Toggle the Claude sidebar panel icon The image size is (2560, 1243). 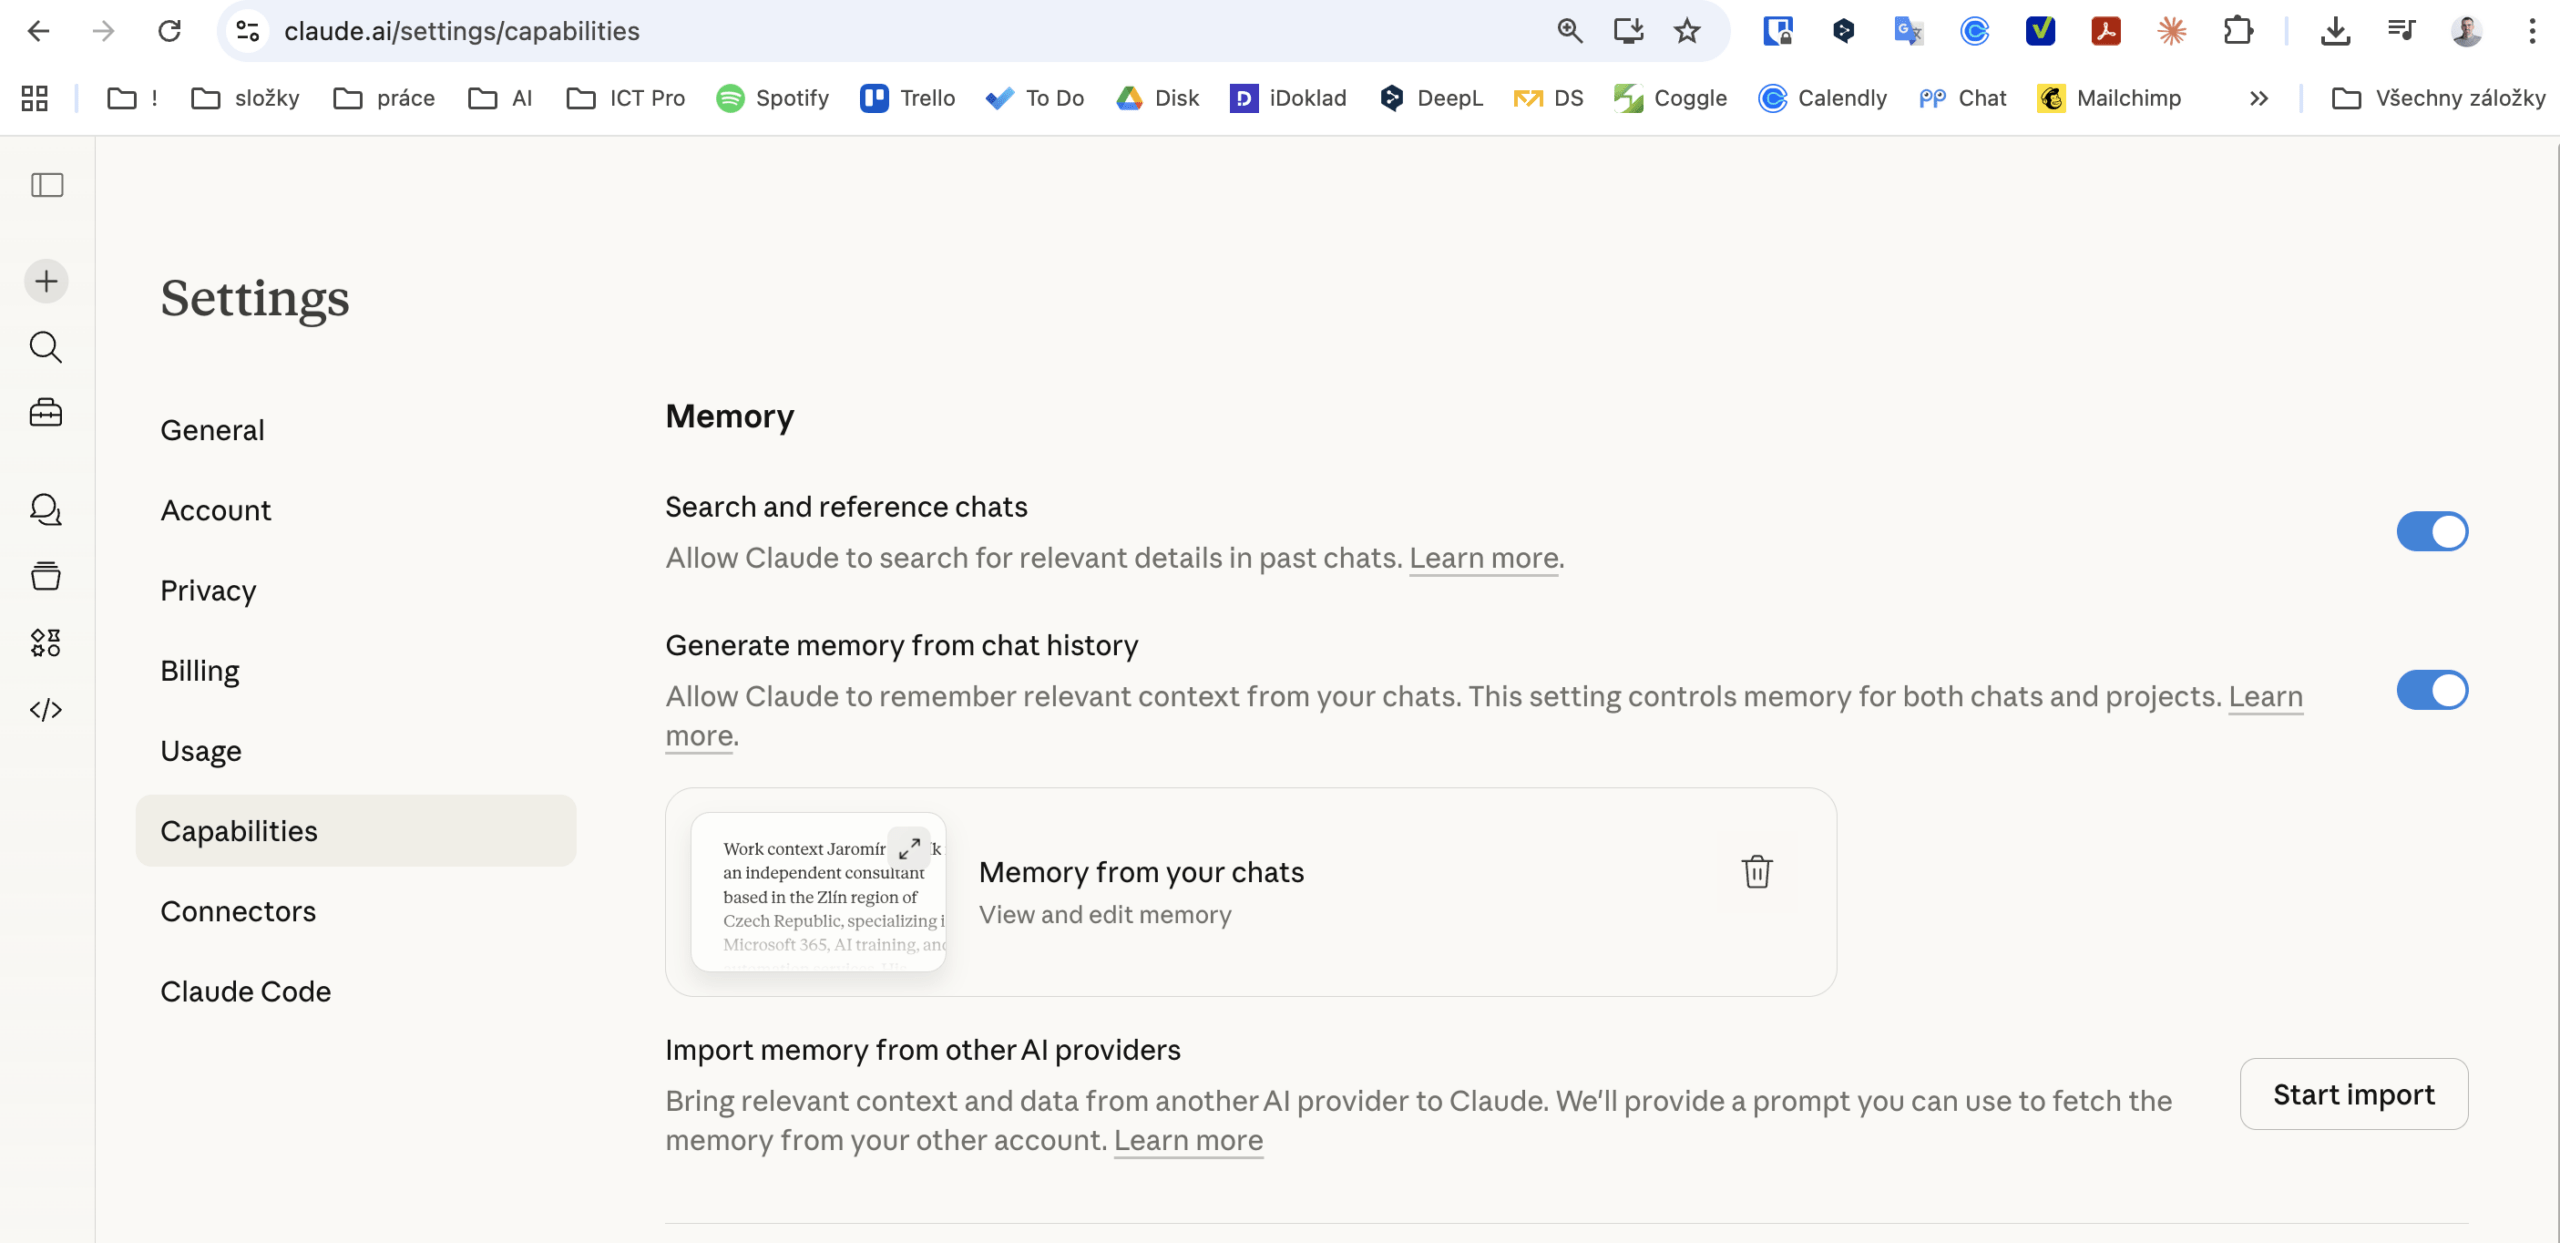pyautogui.click(x=47, y=185)
